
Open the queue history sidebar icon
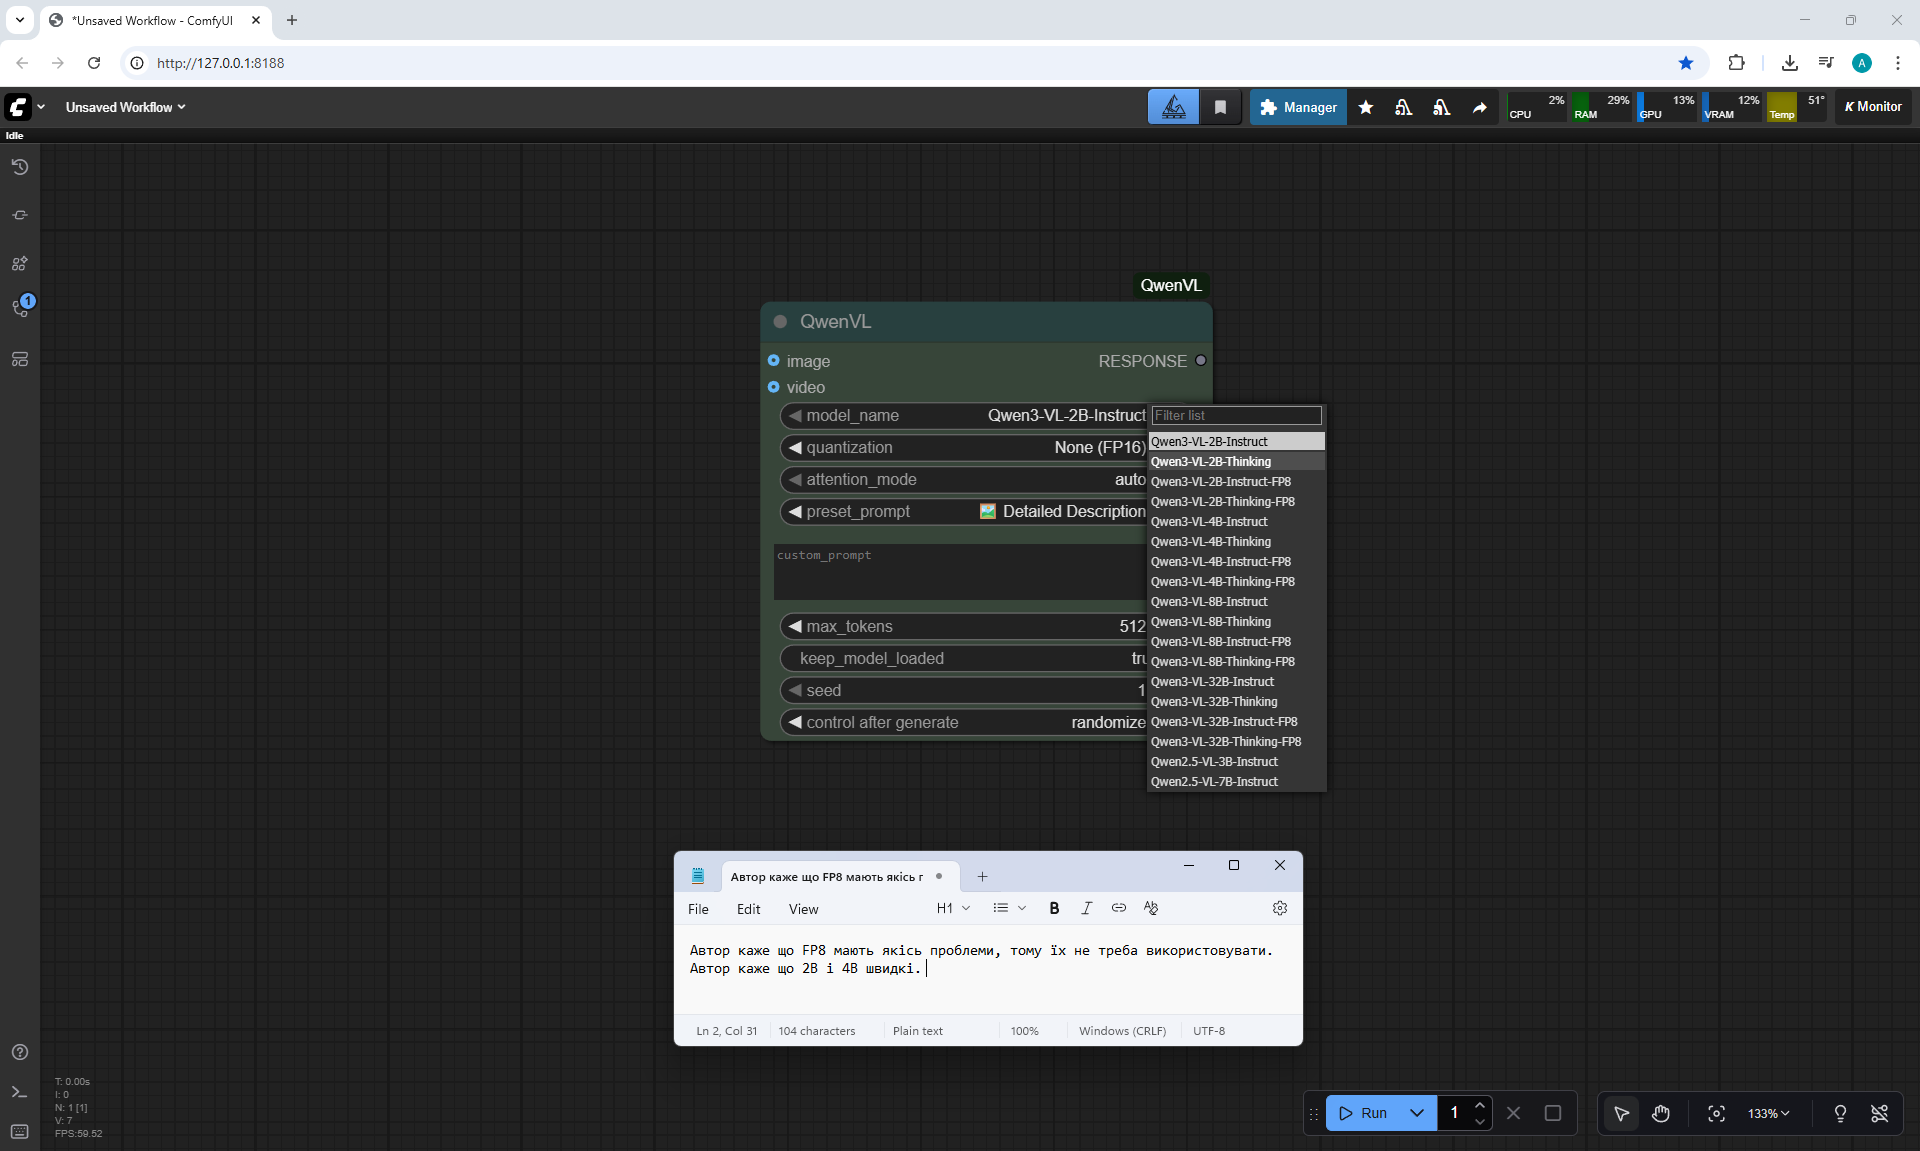tap(19, 167)
